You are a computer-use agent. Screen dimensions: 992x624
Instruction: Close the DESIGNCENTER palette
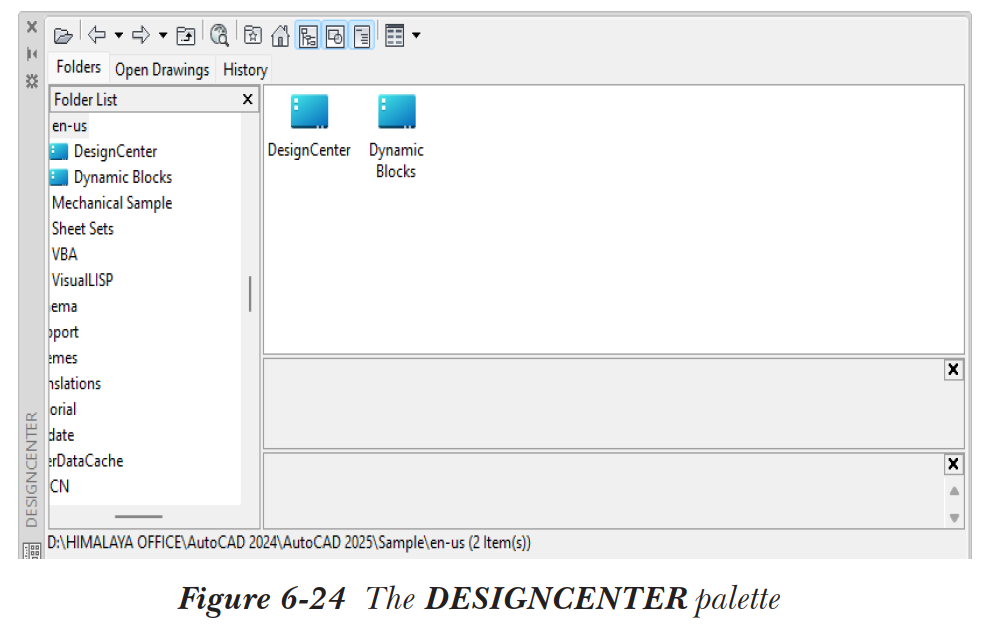click(32, 27)
